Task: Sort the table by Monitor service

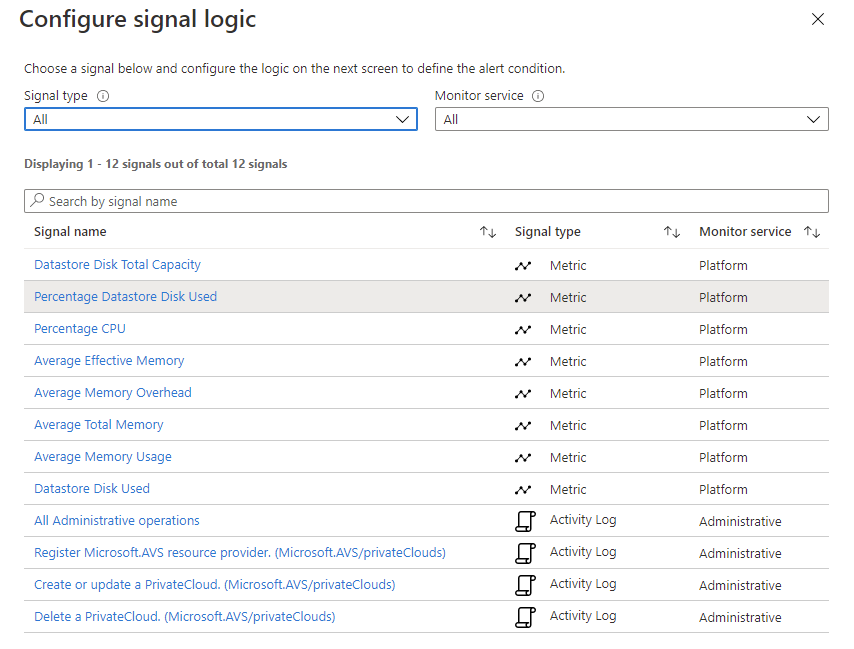Action: (x=812, y=231)
